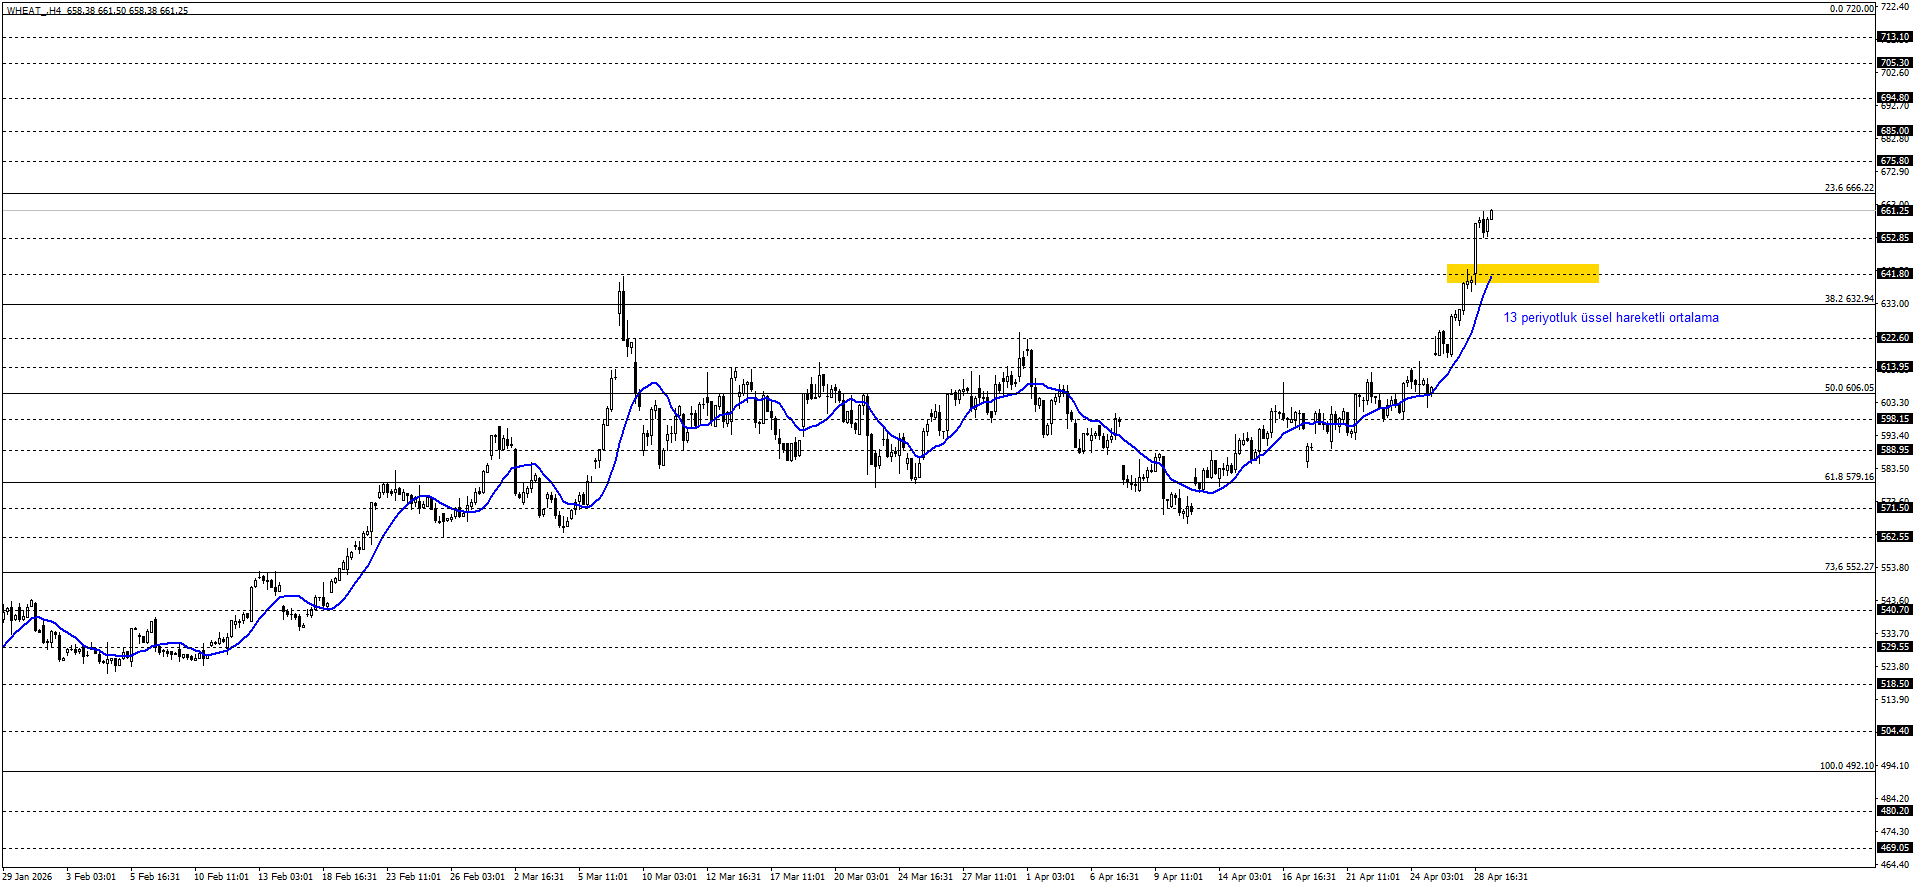1916x888 pixels.
Task: Click the 518.50 price level tag
Action: pos(1895,684)
